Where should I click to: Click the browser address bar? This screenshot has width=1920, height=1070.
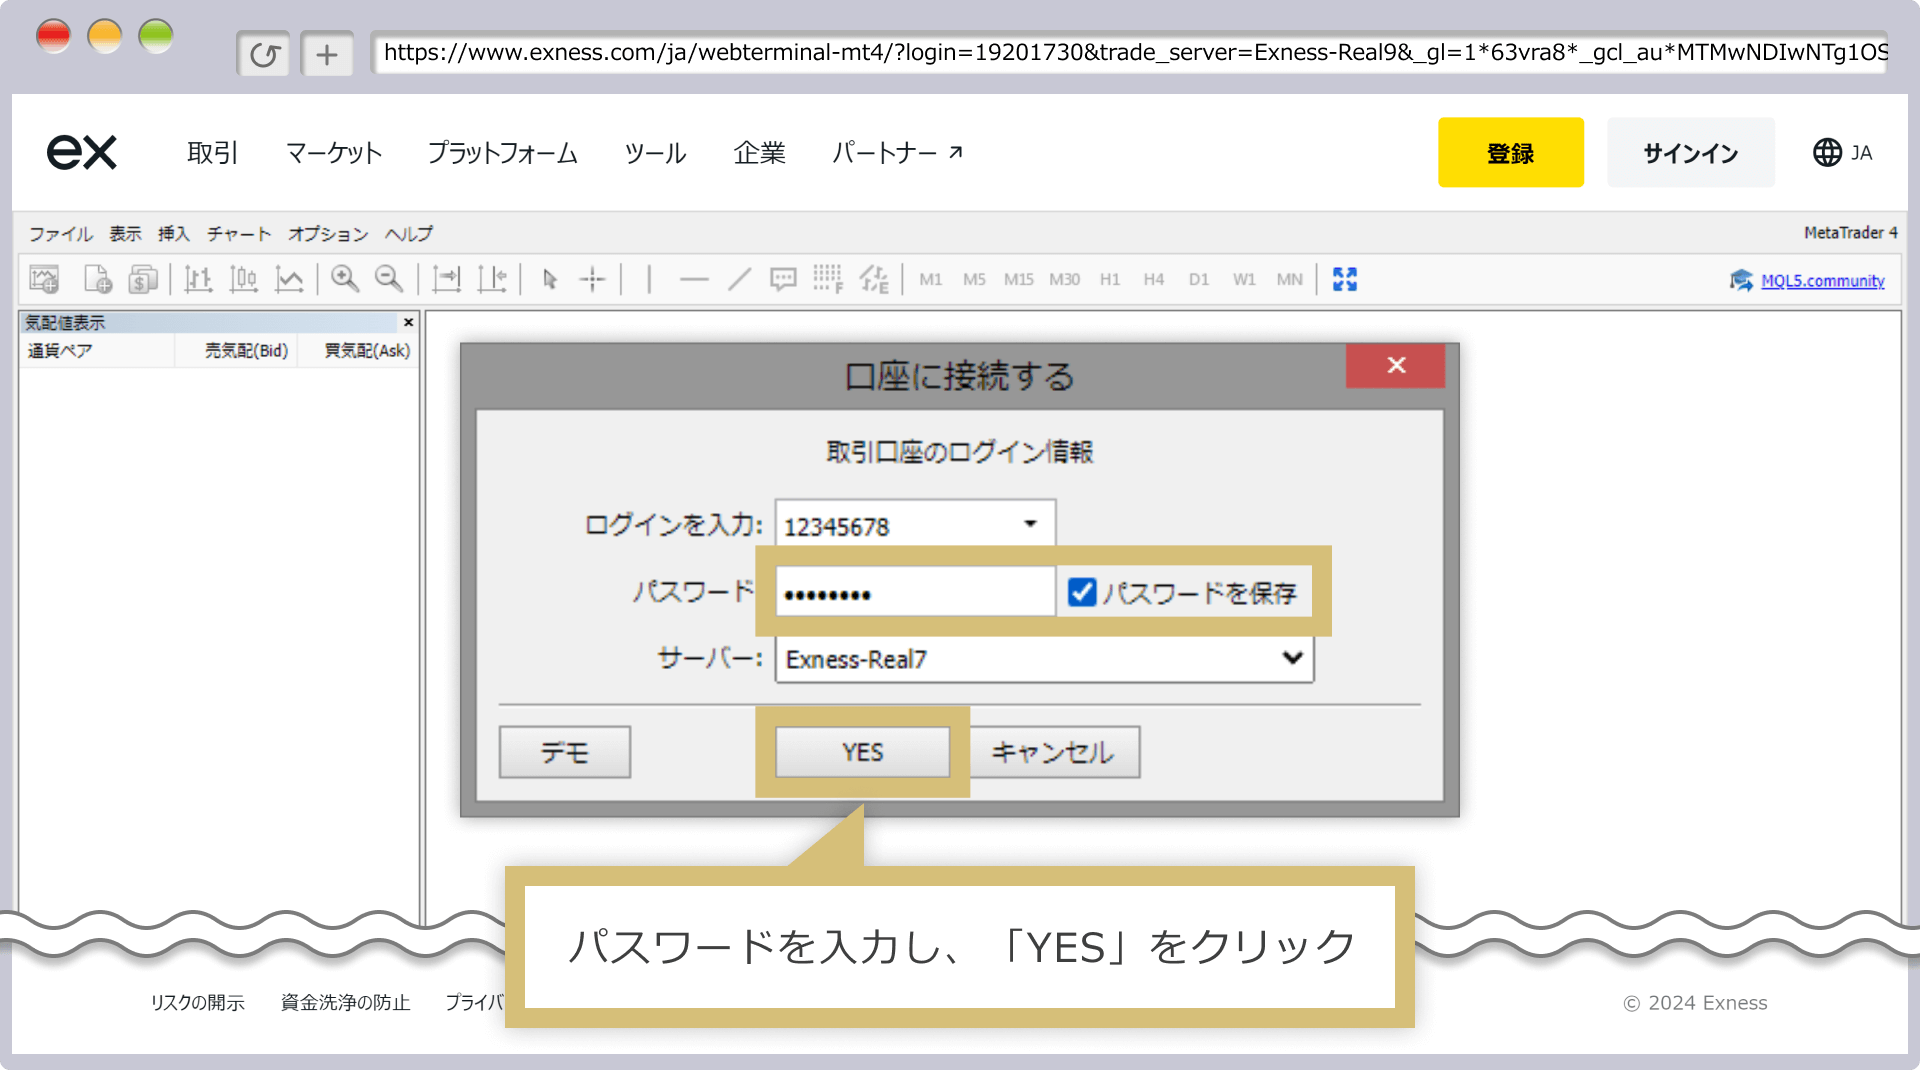click(x=1130, y=53)
